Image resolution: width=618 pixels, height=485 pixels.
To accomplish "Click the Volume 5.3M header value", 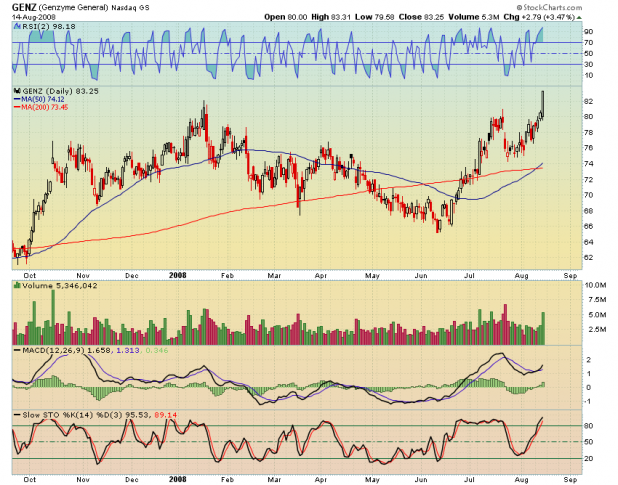I will 474,17.
